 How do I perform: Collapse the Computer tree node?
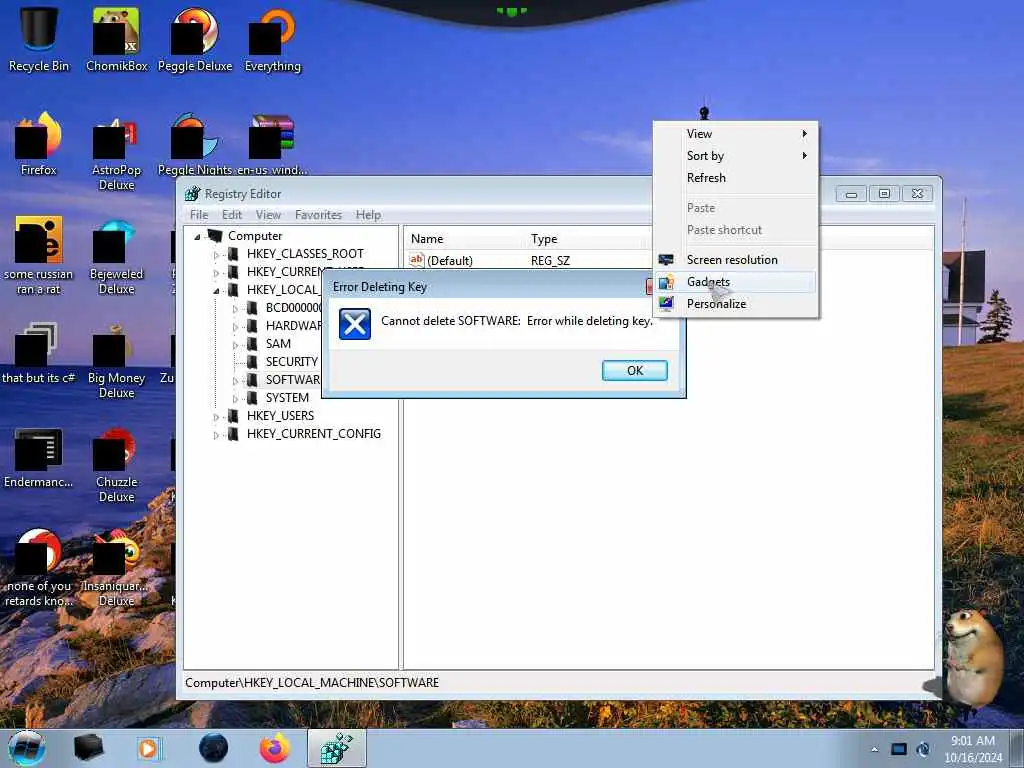click(x=197, y=237)
